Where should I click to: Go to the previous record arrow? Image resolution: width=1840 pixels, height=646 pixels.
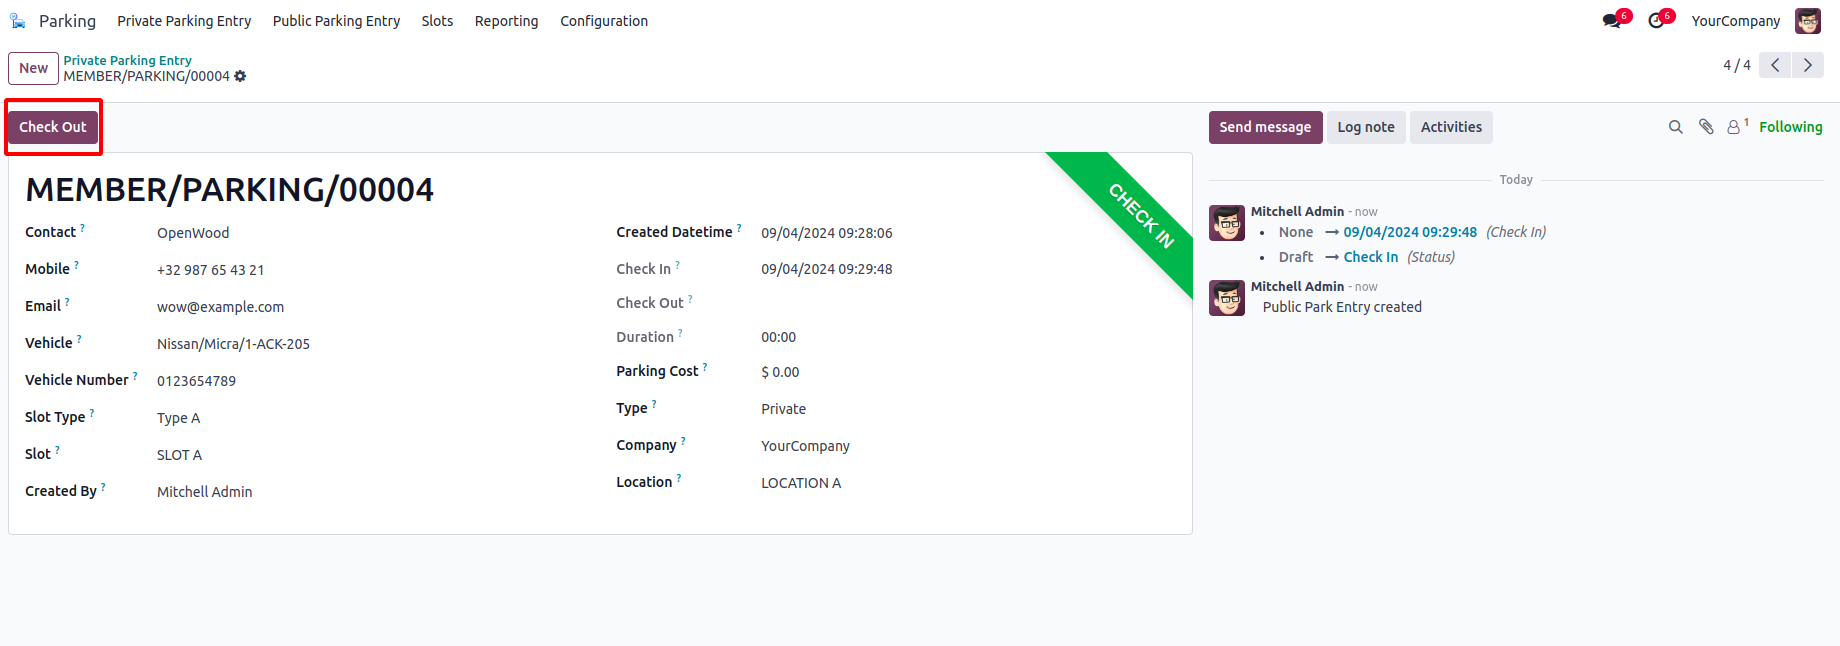(x=1775, y=65)
